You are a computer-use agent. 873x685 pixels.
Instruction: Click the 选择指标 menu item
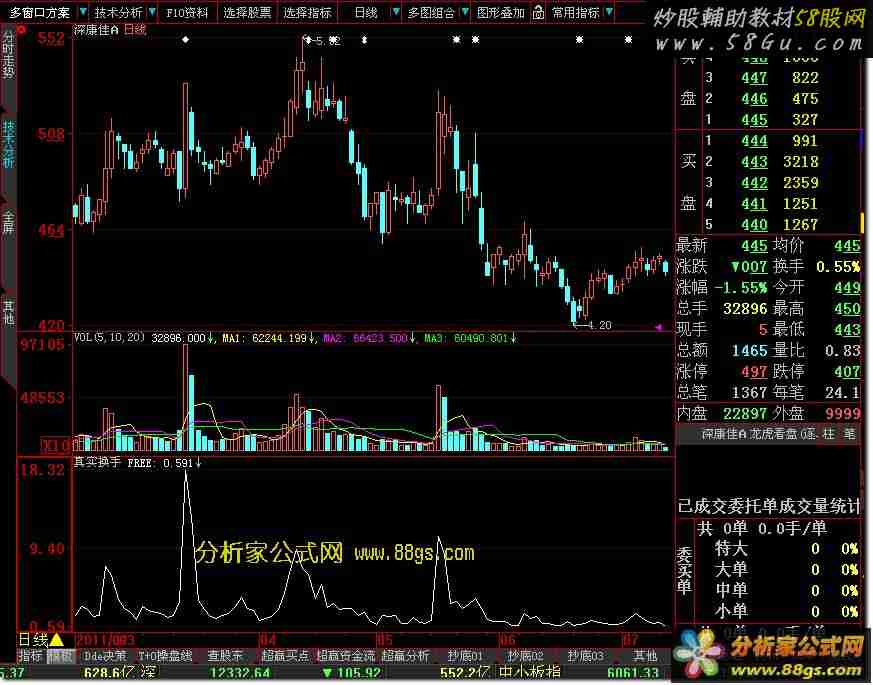coord(307,12)
